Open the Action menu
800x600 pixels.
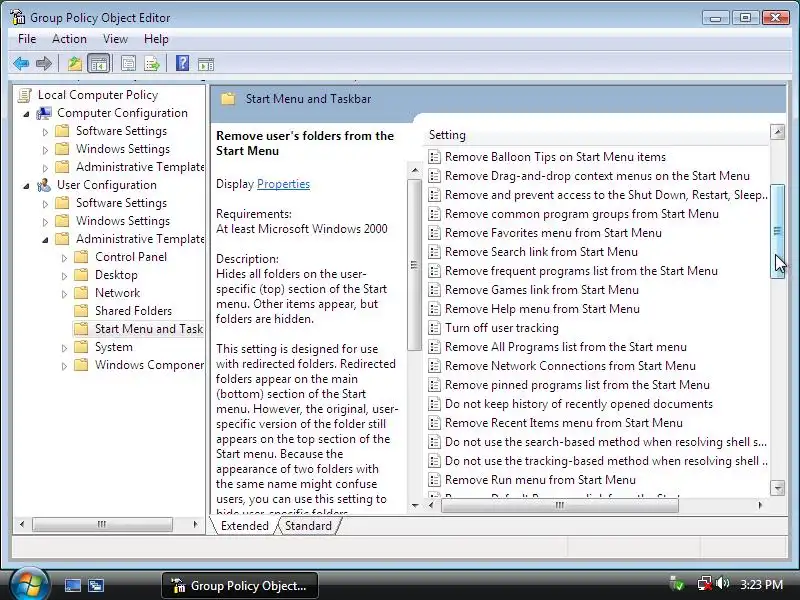69,39
